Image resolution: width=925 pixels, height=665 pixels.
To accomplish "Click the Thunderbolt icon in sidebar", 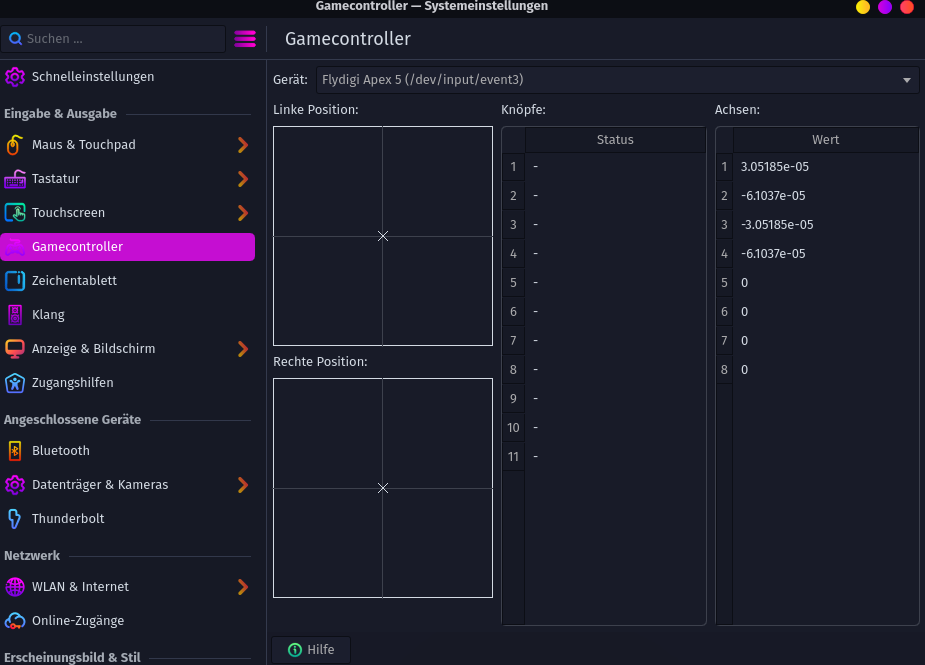I will coord(14,519).
